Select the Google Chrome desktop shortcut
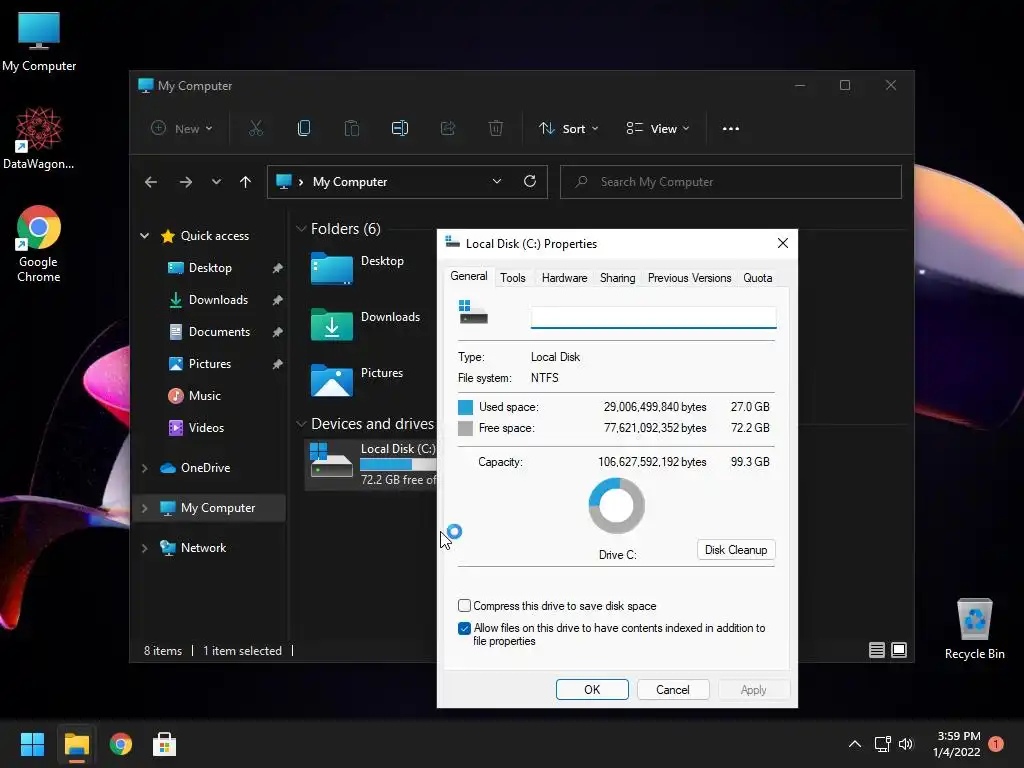 [x=39, y=244]
